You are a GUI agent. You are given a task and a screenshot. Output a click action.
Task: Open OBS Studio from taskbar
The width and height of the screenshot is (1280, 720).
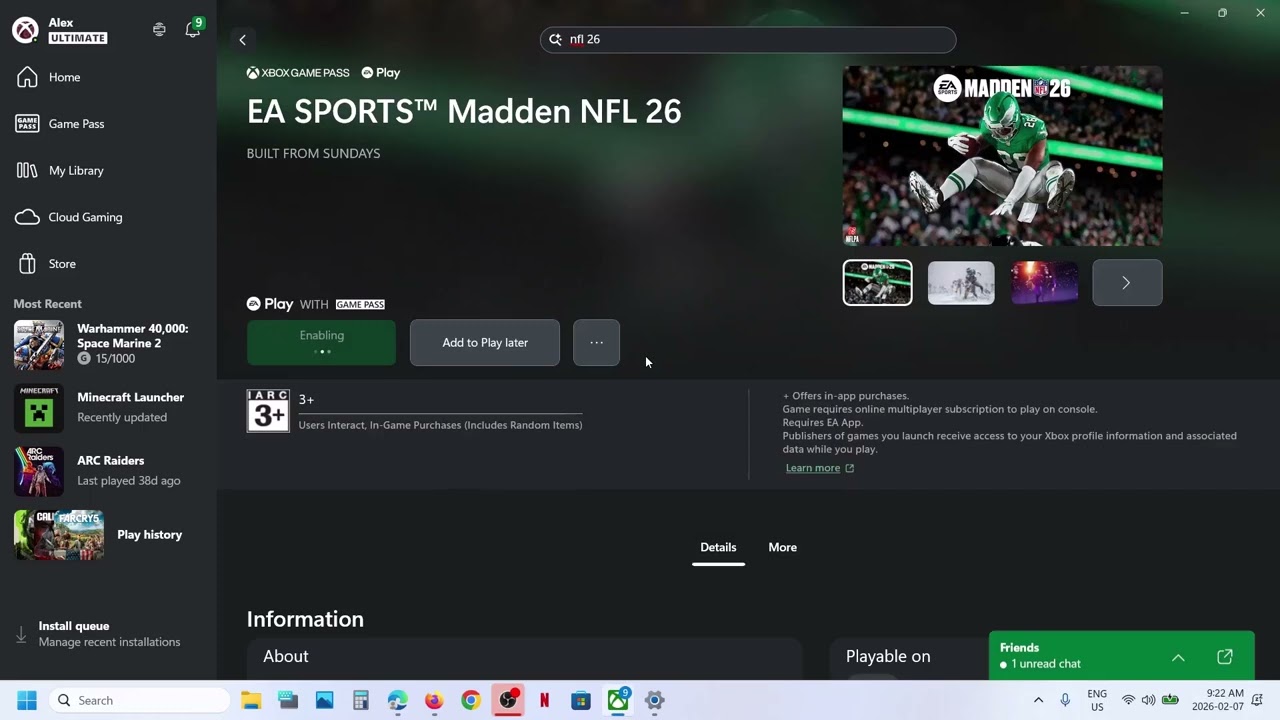pyautogui.click(x=508, y=699)
